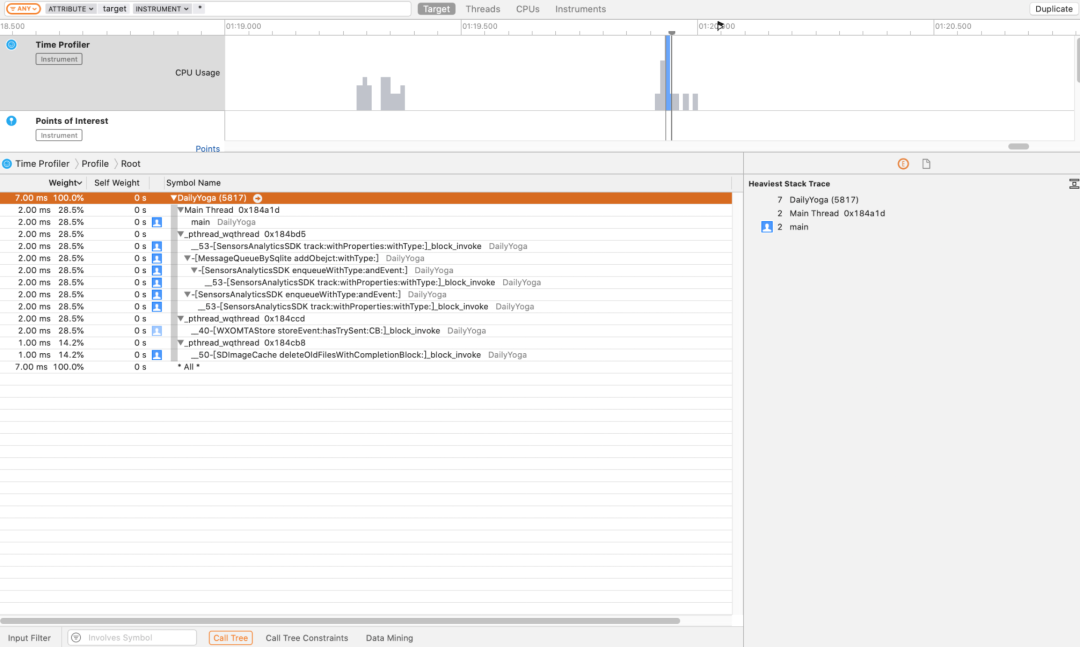Collapse _pthread_wqthread 0x184cb8 row
Image resolution: width=1080 pixels, height=647 pixels.
coord(180,343)
